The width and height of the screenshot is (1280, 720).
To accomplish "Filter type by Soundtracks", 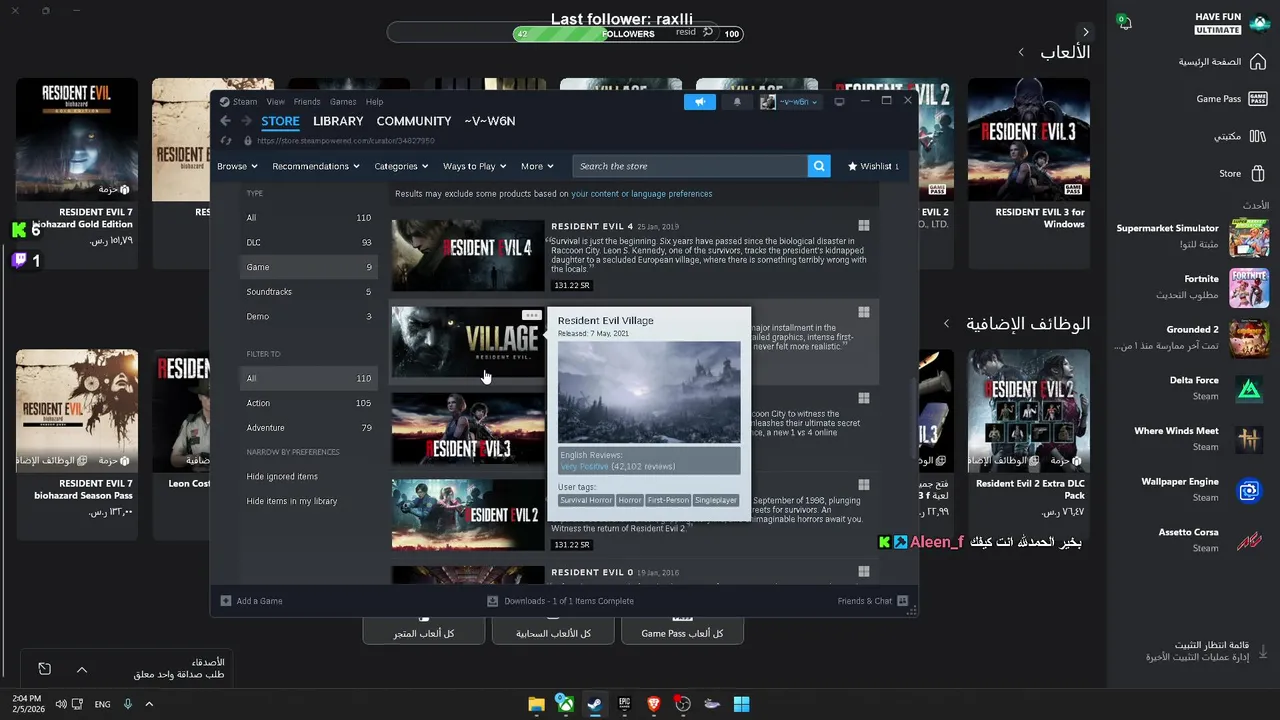I will [x=309, y=292].
